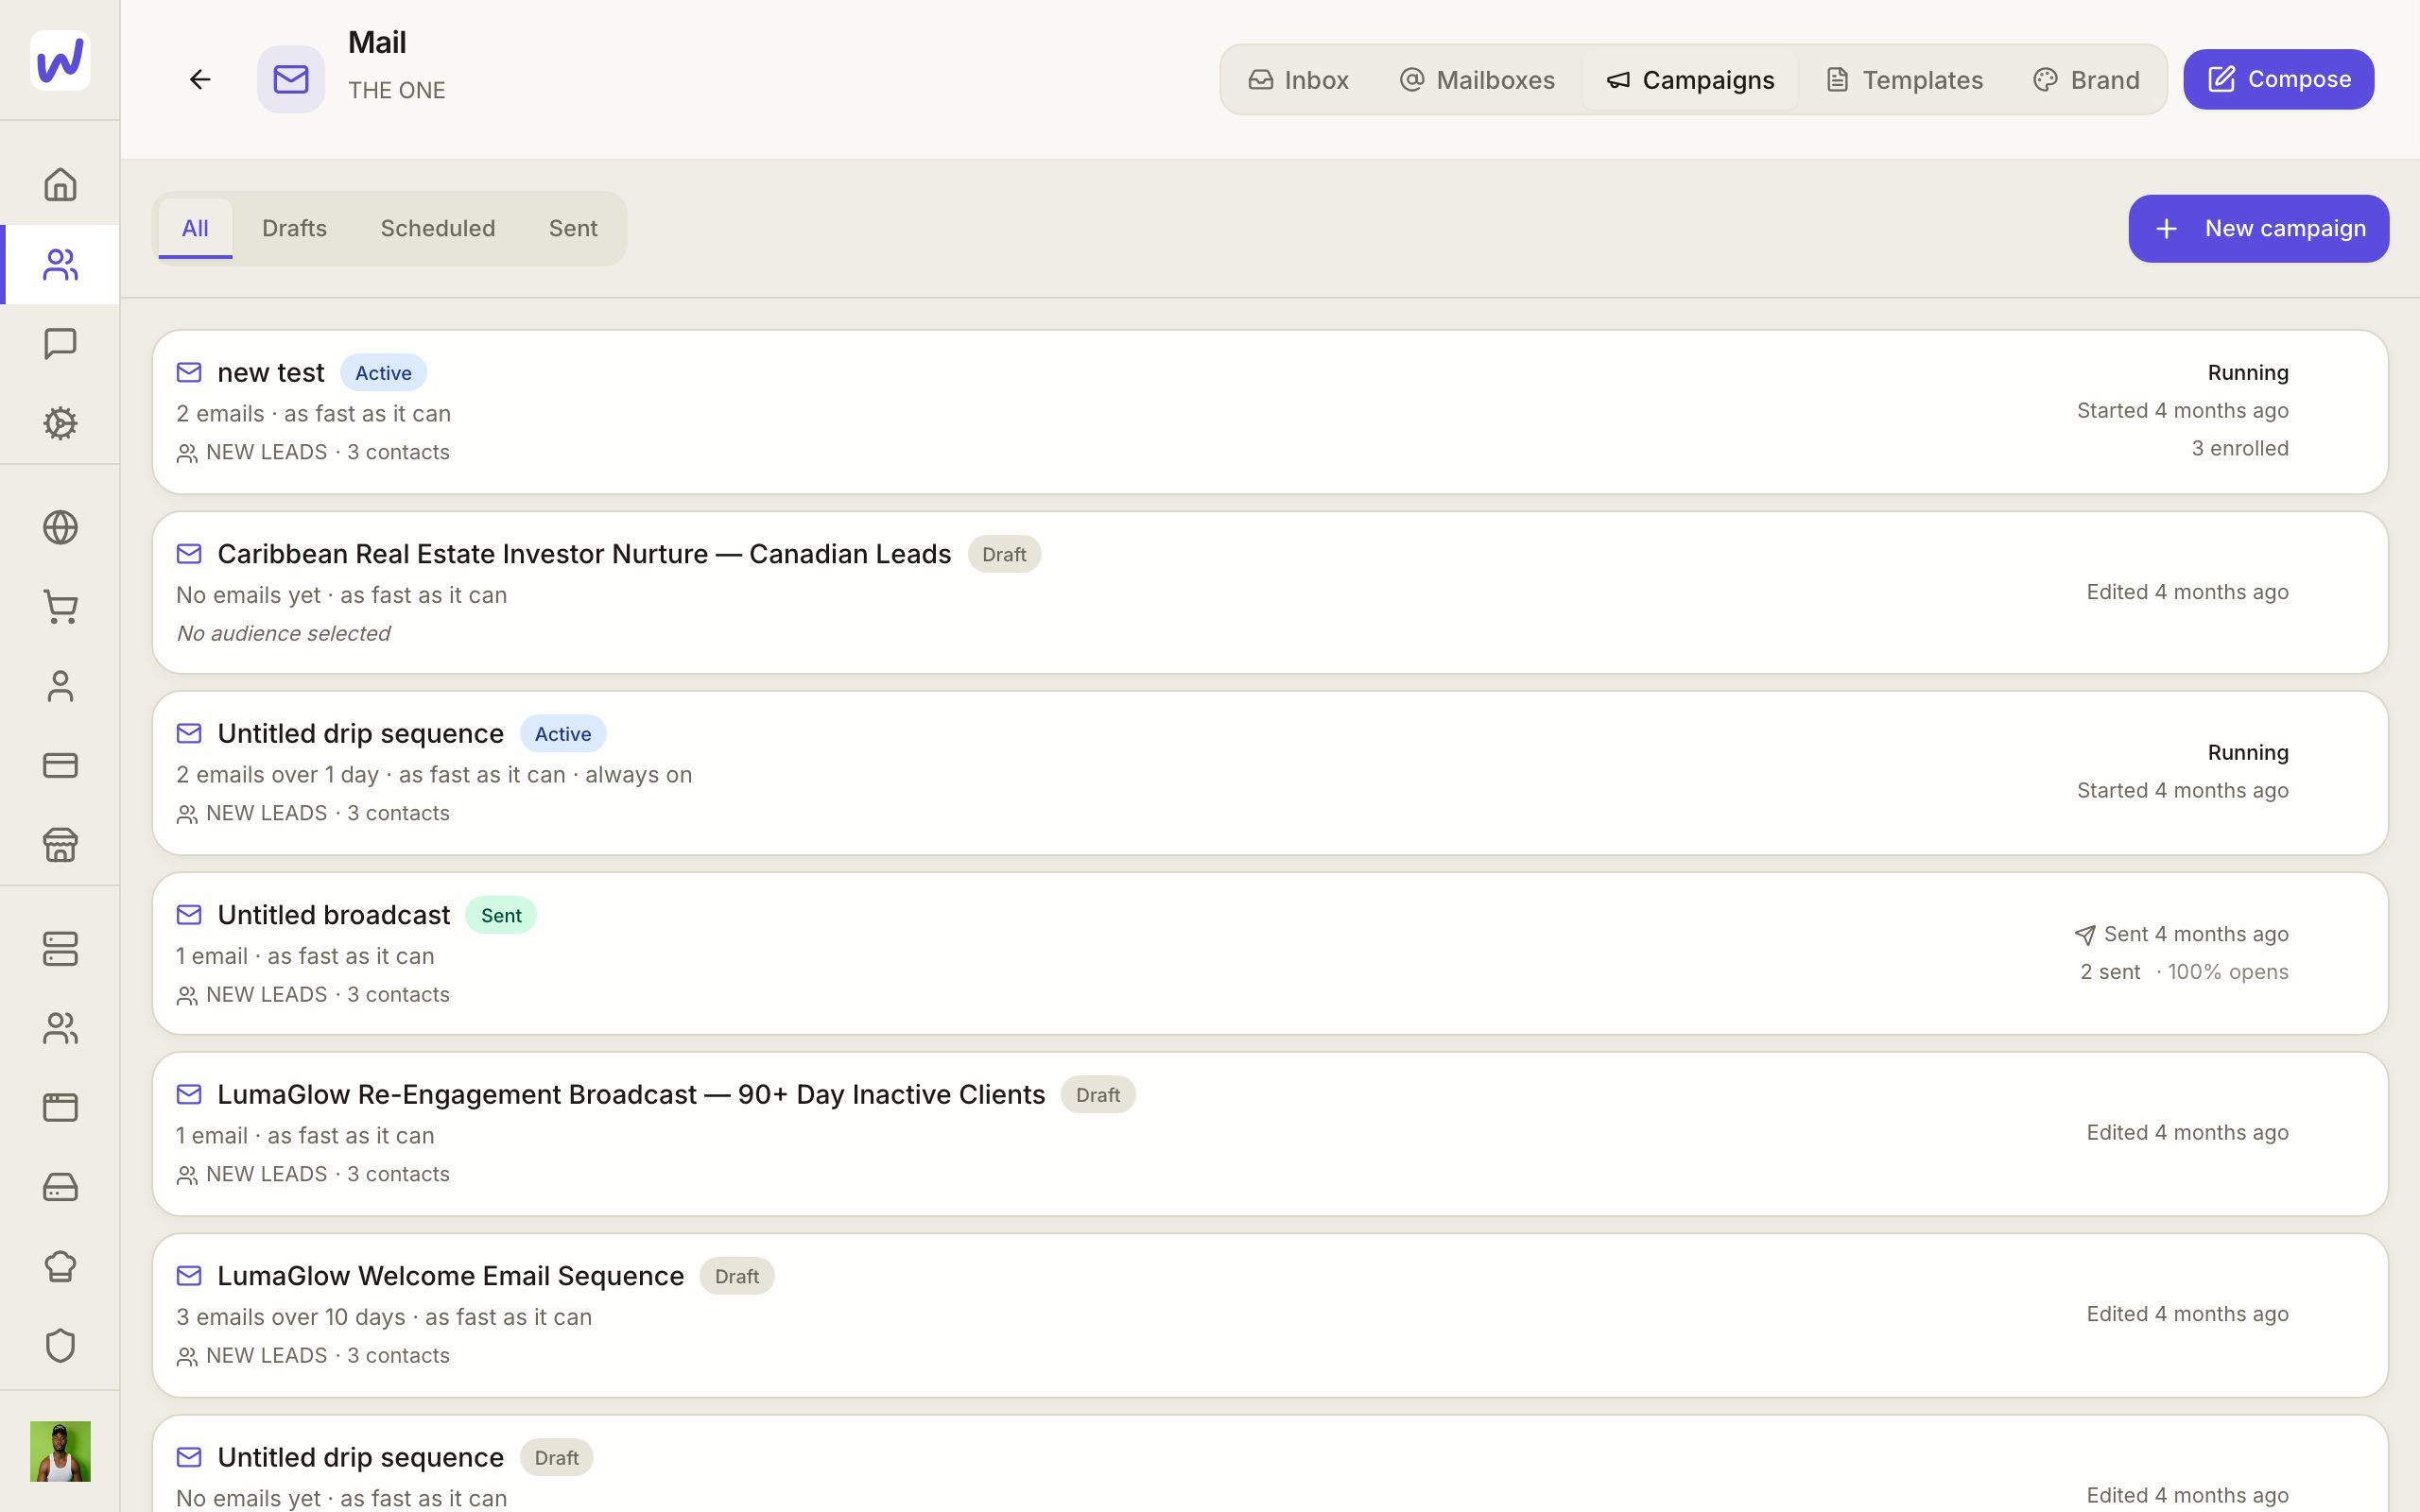Viewport: 2420px width, 1512px height.
Task: Open the hard drive sidebar icon
Action: tap(60, 1187)
